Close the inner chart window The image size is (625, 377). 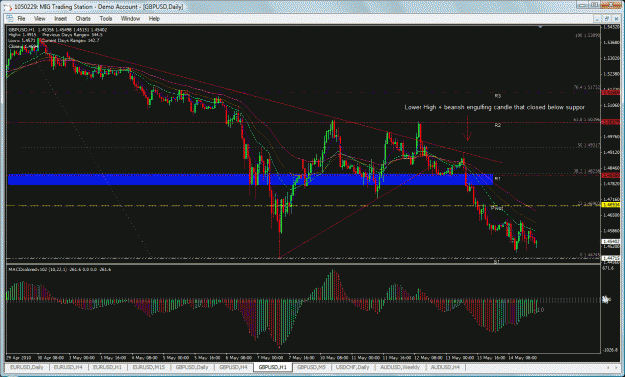615,19
